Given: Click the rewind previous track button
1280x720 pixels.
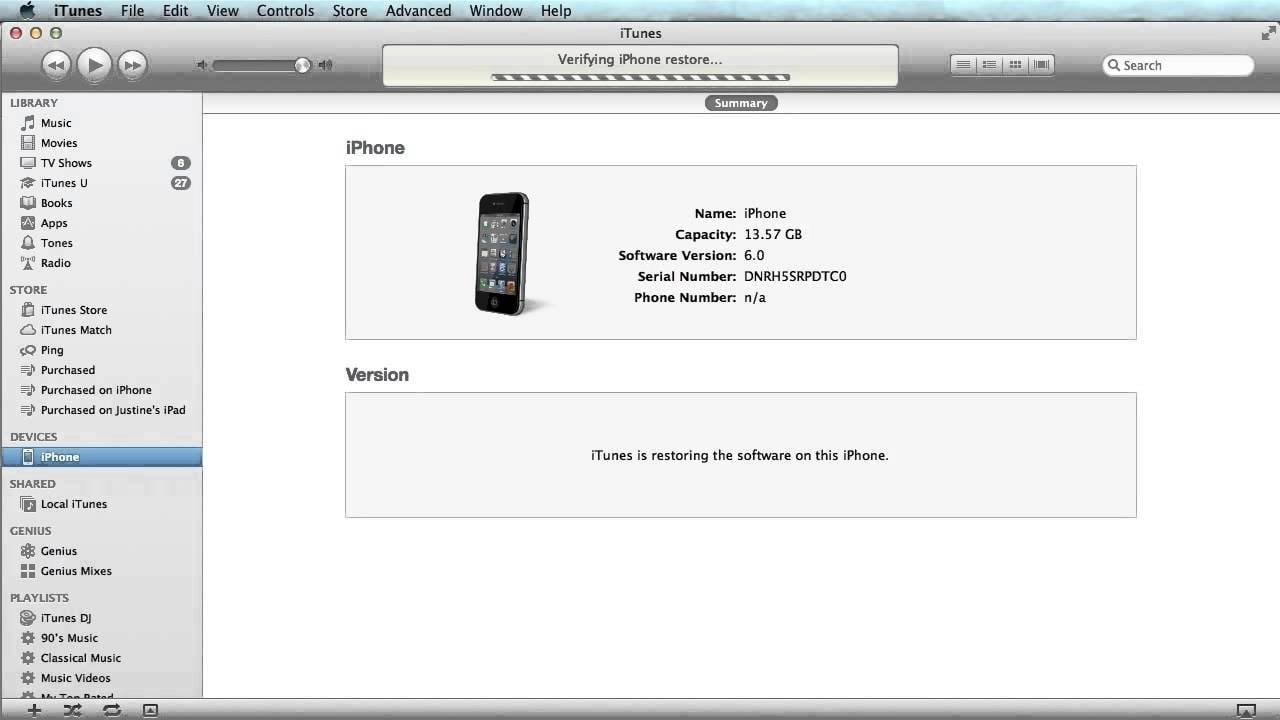Looking at the screenshot, I should coord(56,65).
